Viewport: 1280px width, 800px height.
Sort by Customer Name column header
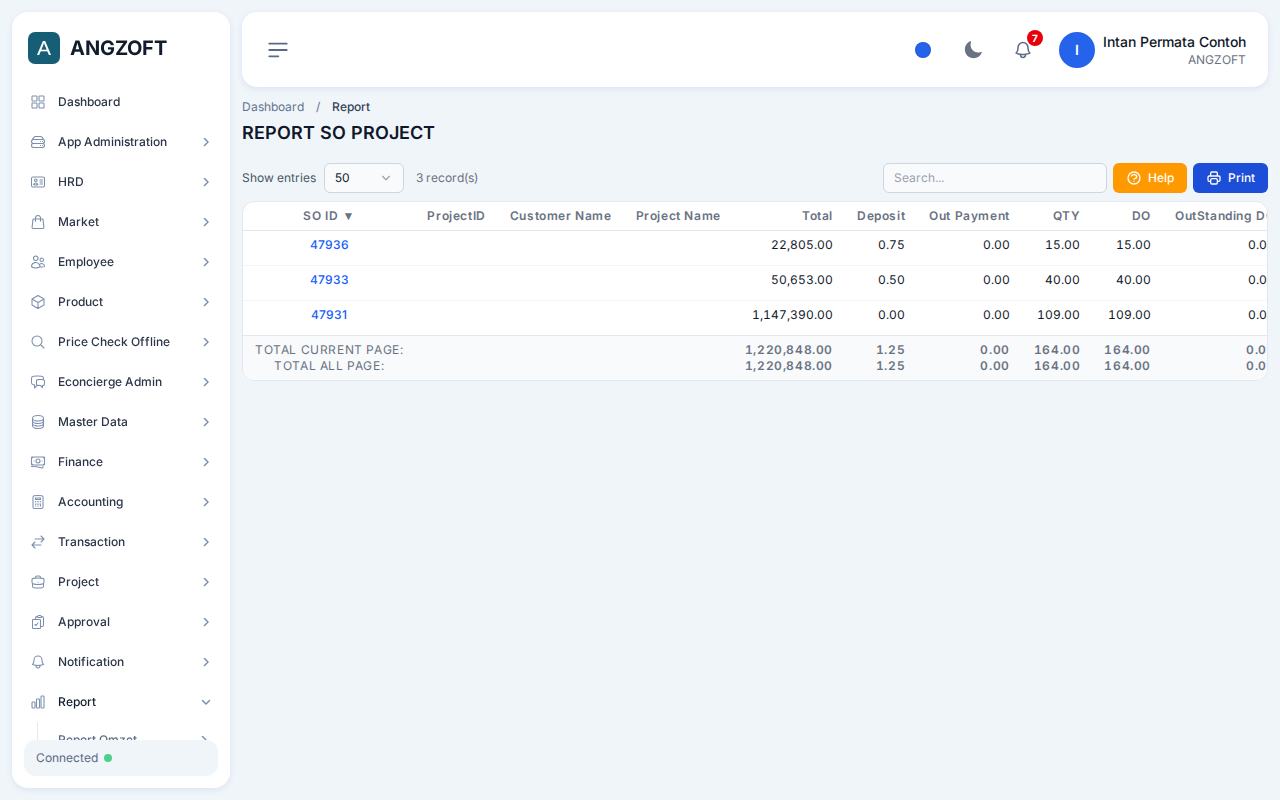[560, 216]
